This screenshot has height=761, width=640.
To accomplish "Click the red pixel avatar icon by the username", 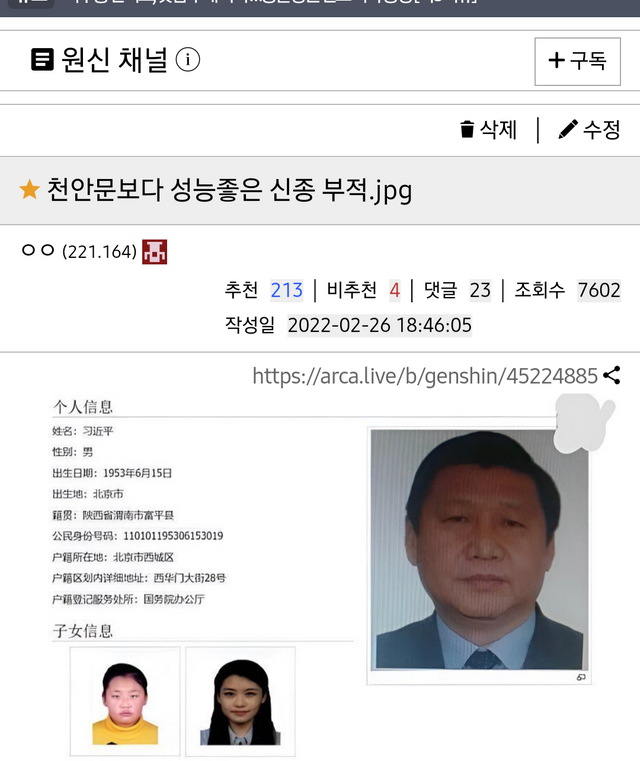I will [x=154, y=252].
